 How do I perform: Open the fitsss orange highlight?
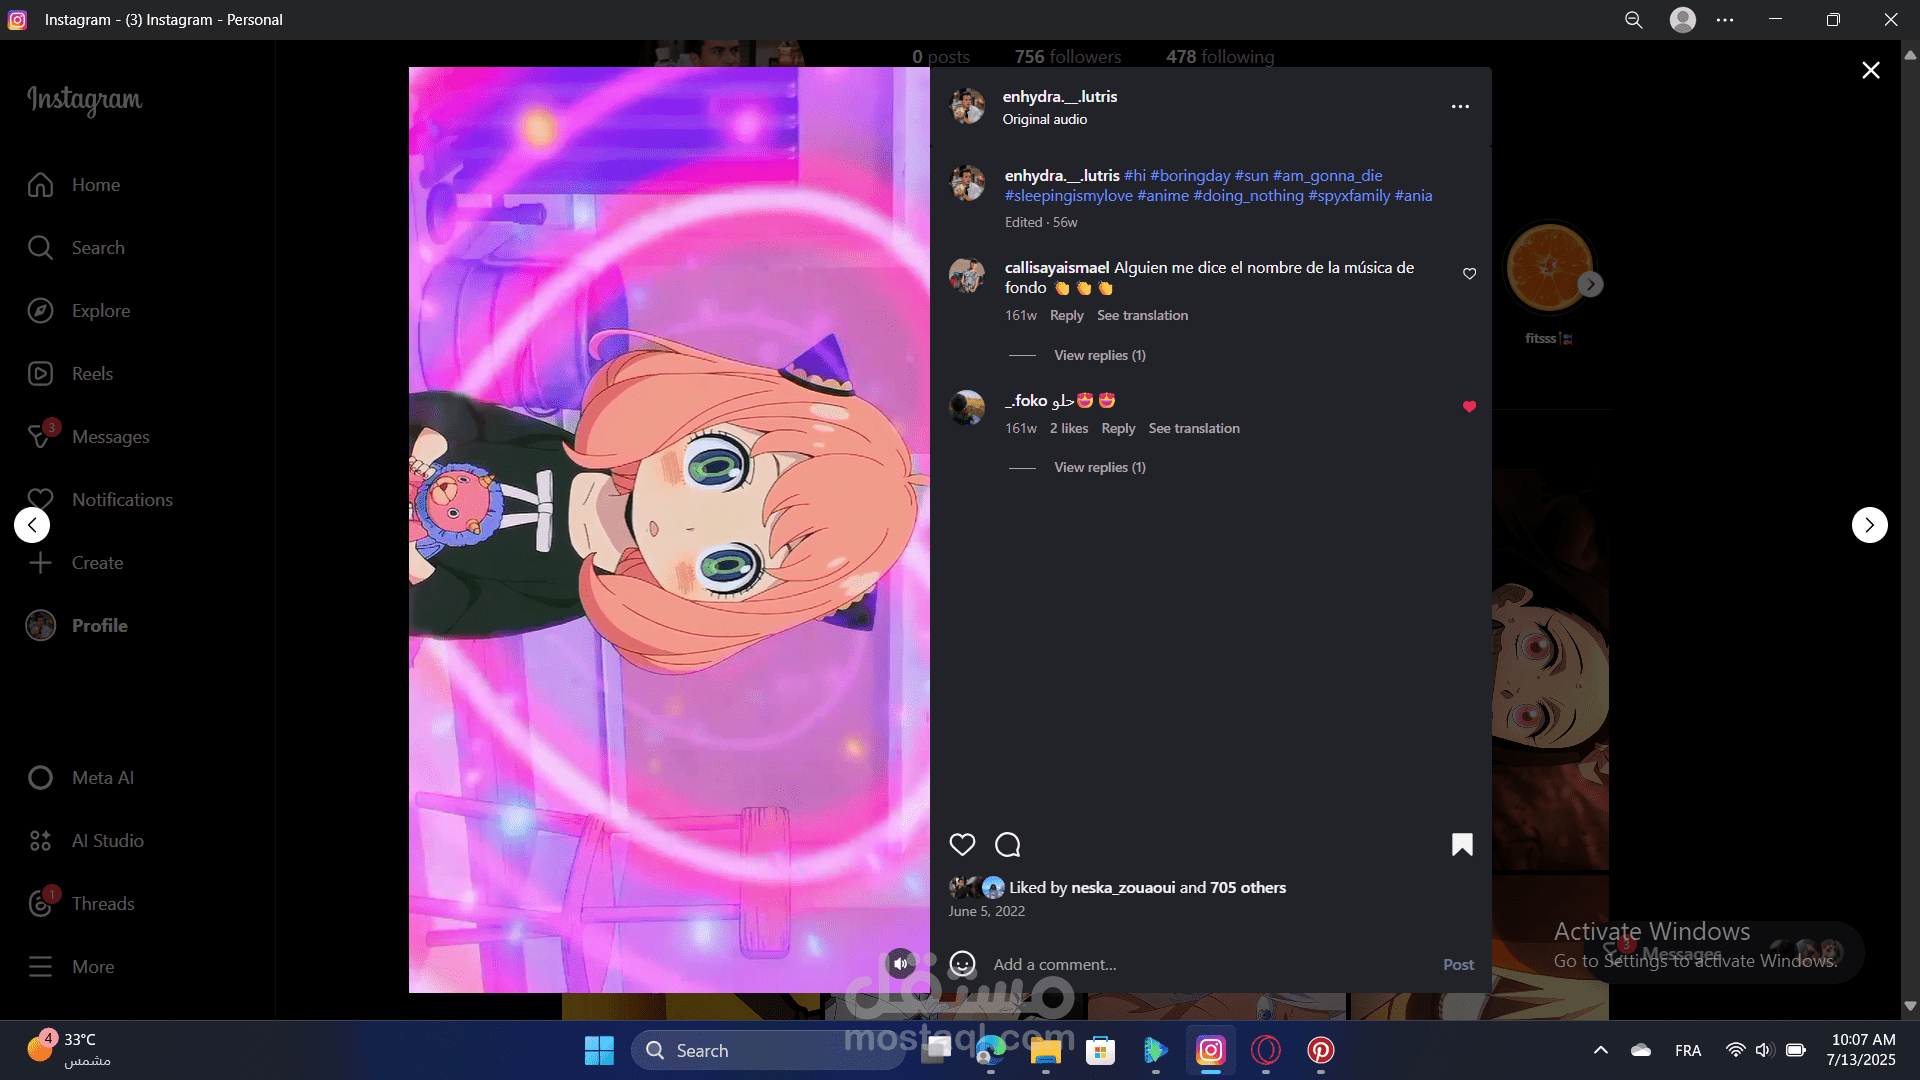[1549, 268]
